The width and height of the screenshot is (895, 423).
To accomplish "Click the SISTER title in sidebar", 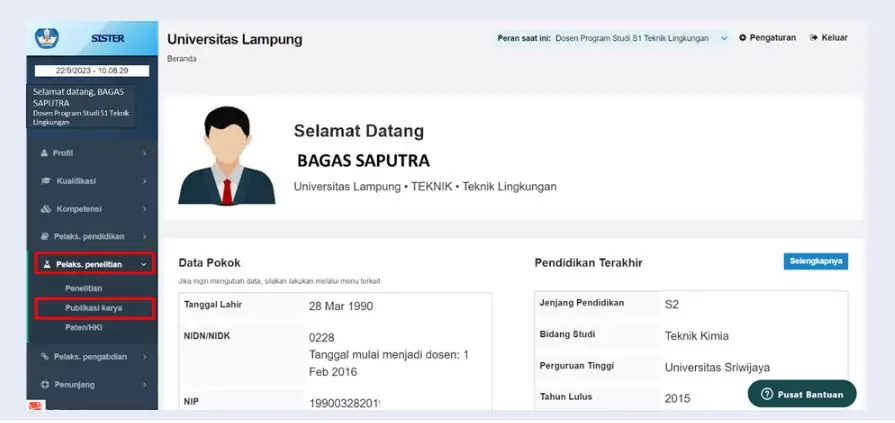I will click(x=107, y=38).
